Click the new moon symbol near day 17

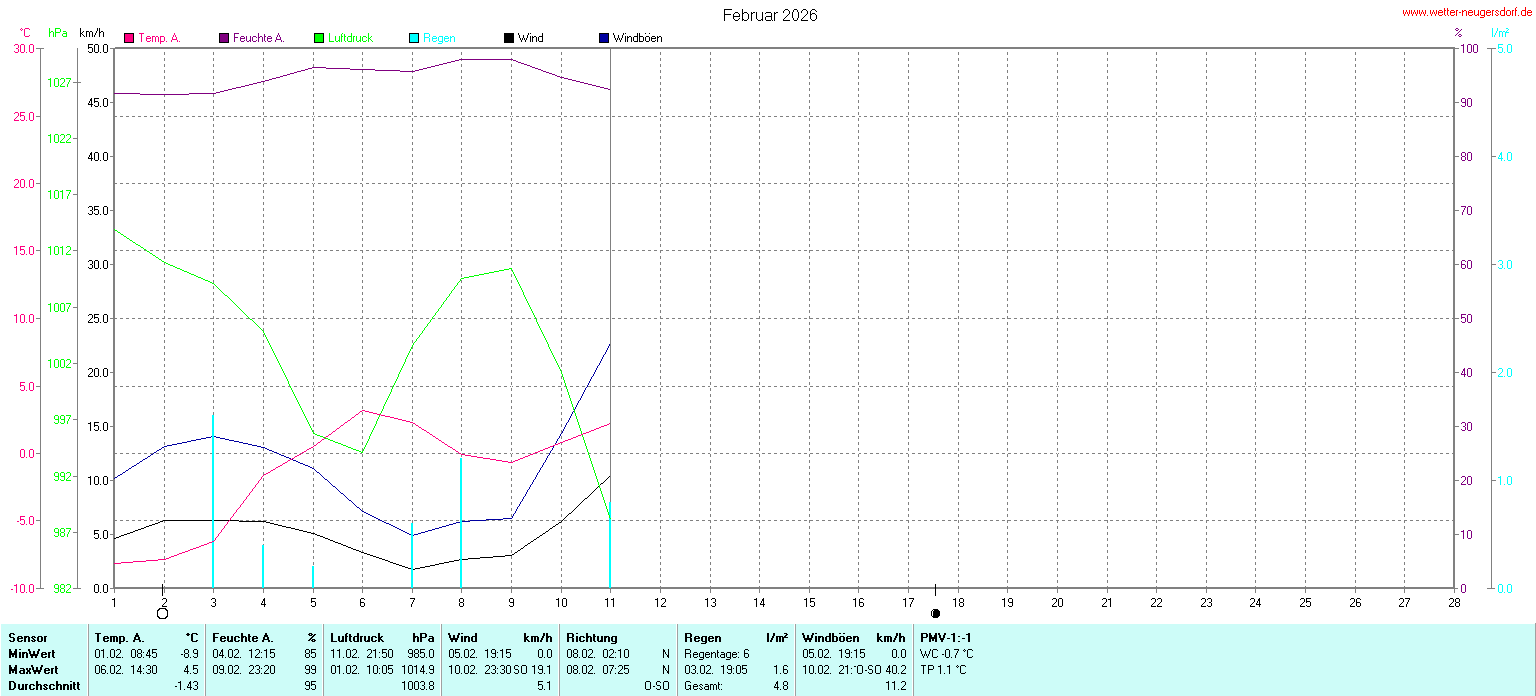935,613
